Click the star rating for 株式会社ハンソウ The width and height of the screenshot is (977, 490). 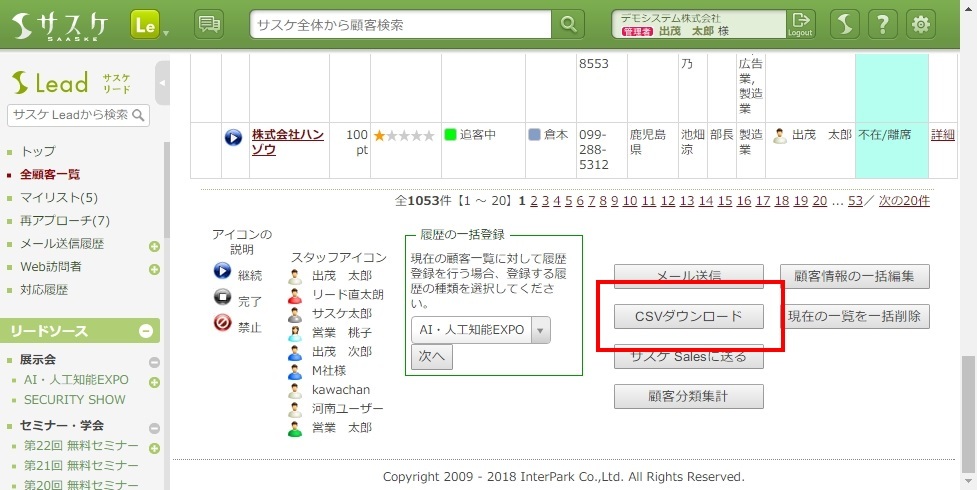pyautogui.click(x=404, y=135)
